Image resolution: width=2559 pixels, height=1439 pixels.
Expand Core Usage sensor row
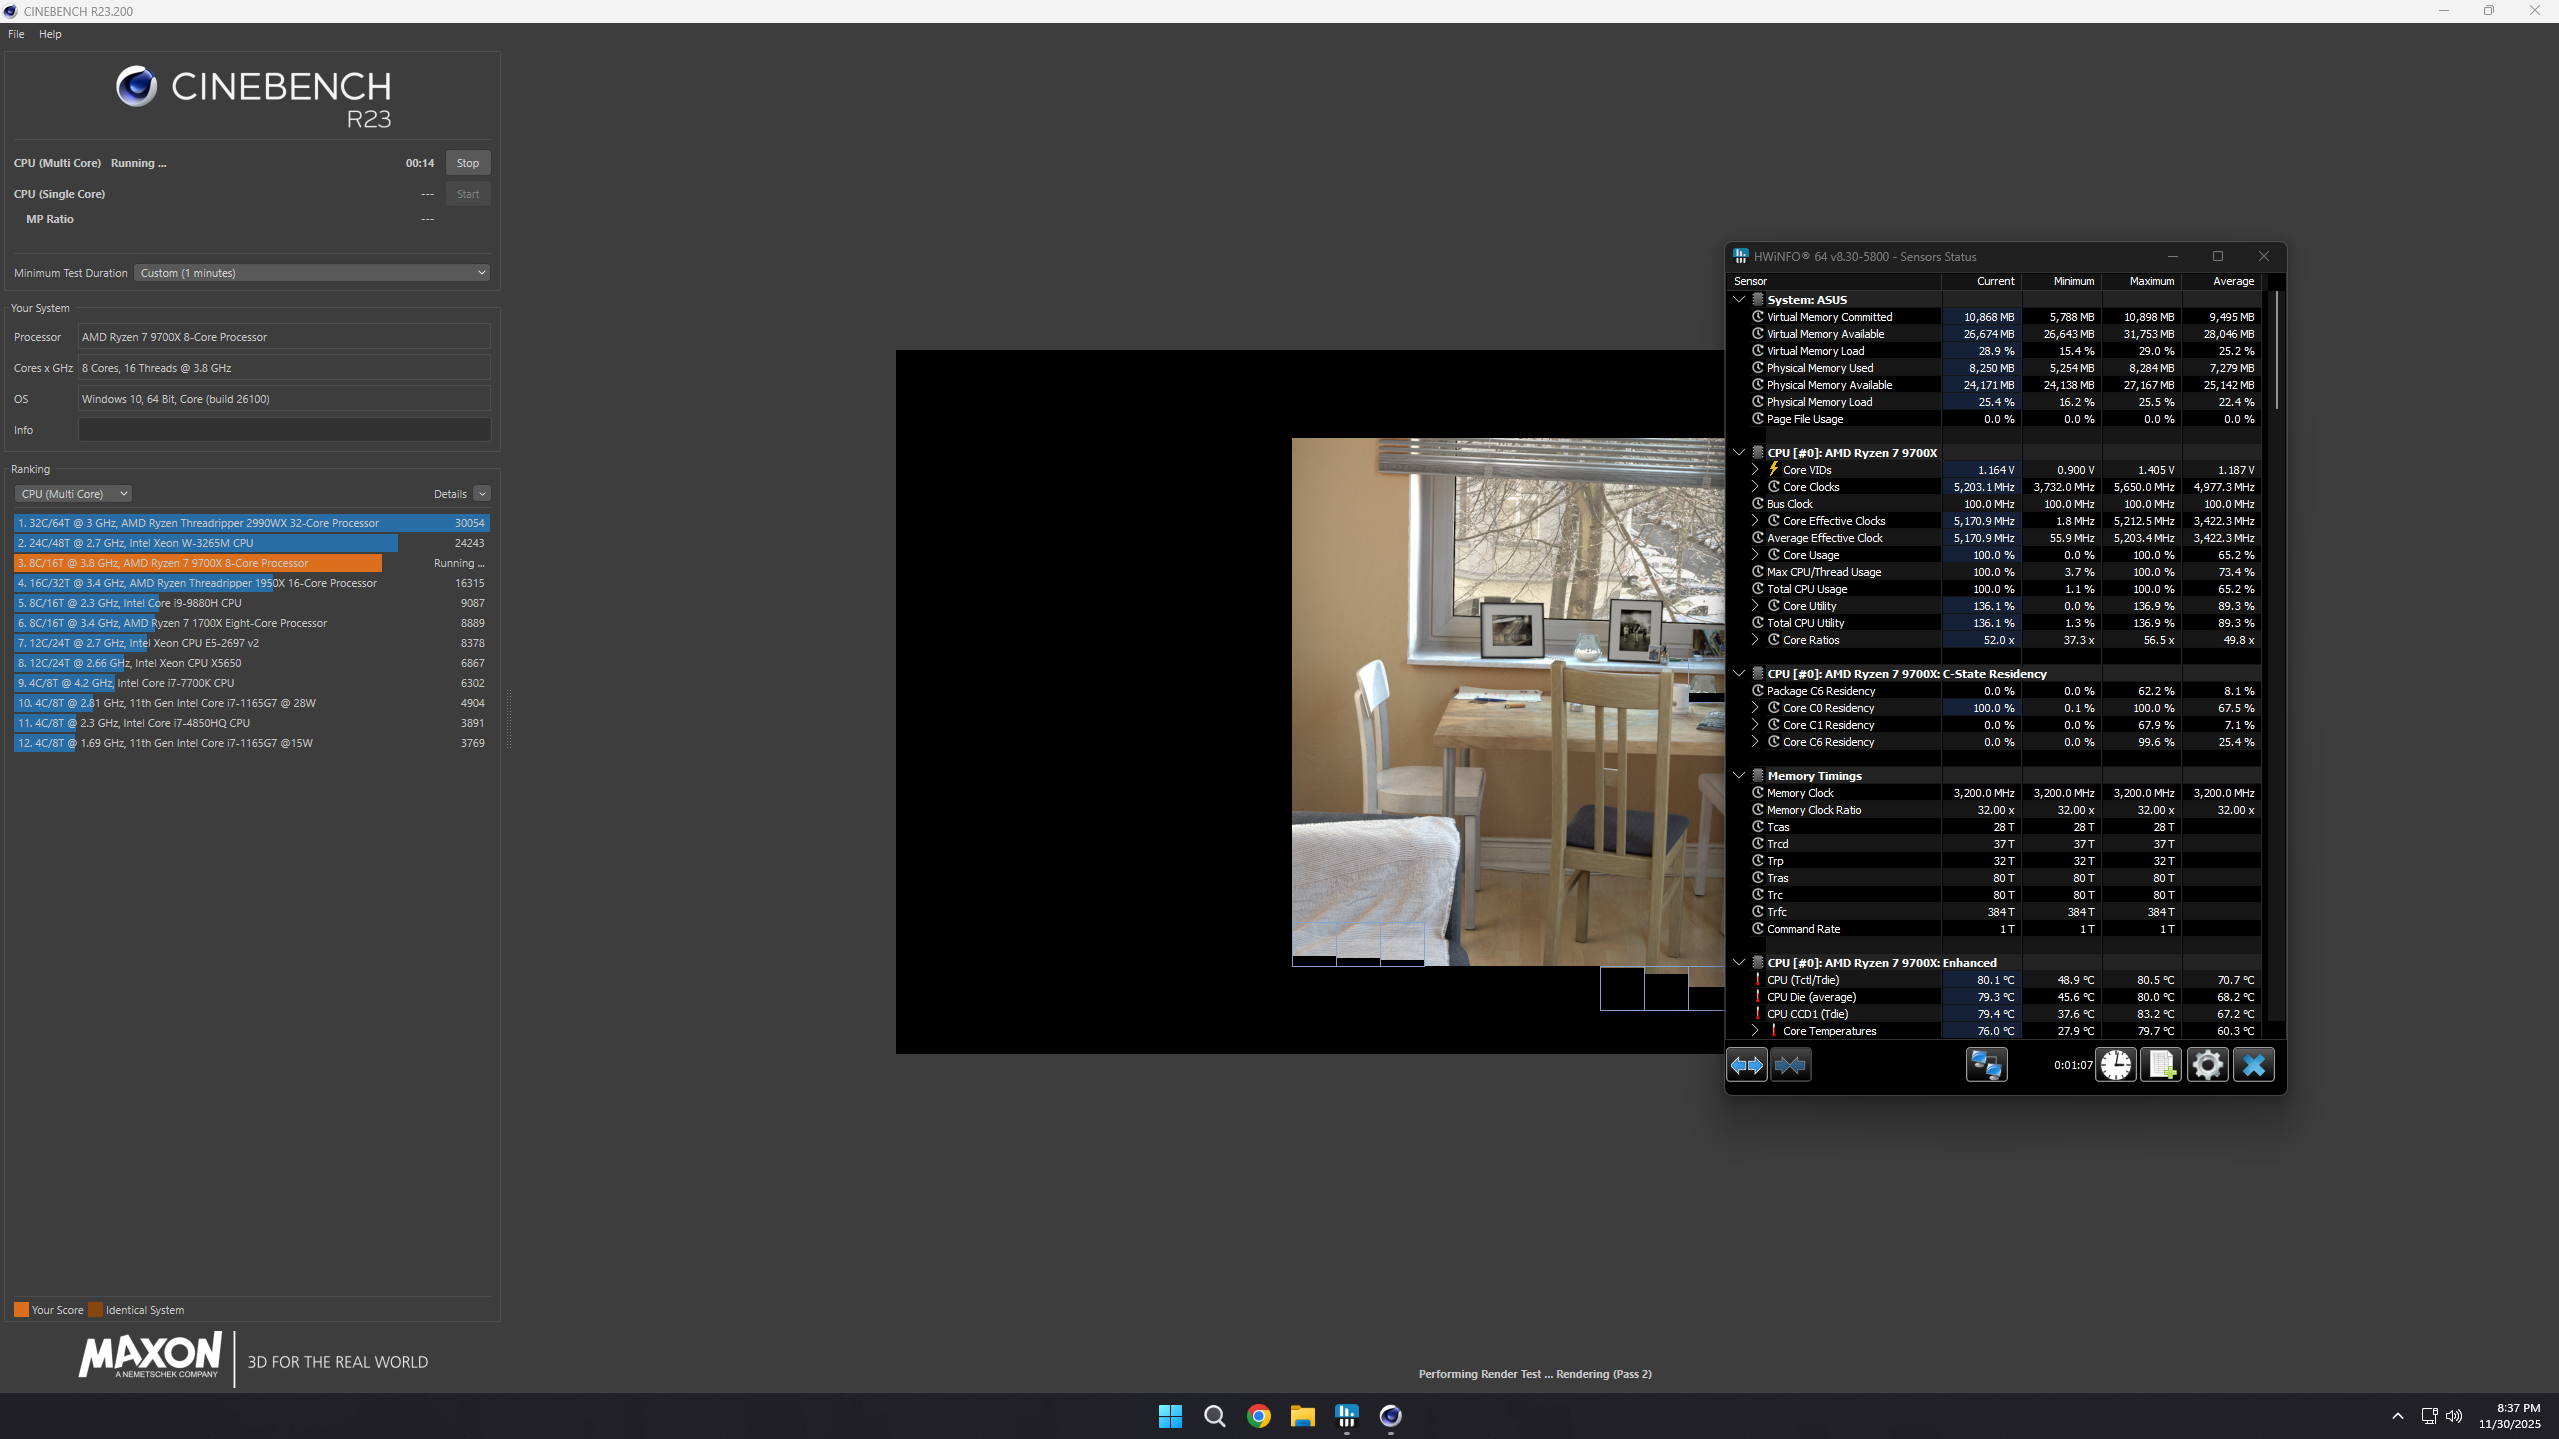(x=1755, y=555)
